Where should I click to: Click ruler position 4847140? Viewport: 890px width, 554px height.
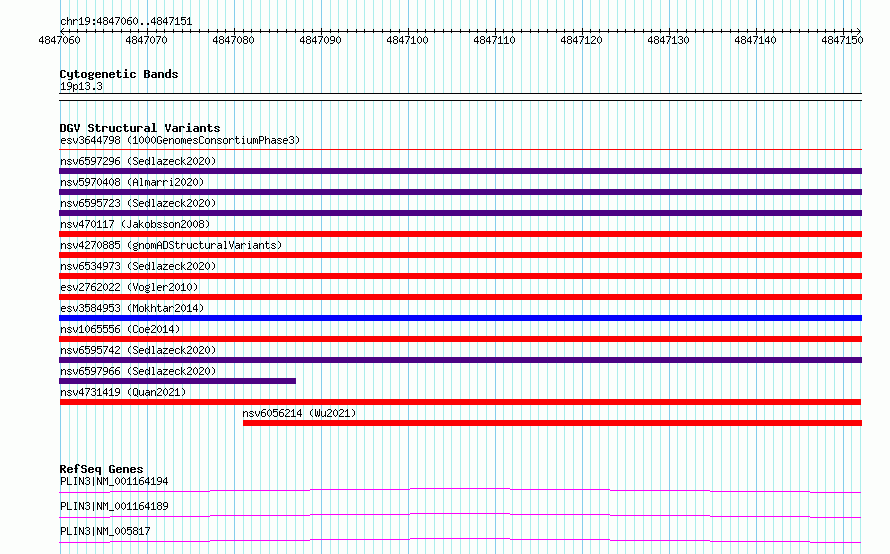(755, 40)
